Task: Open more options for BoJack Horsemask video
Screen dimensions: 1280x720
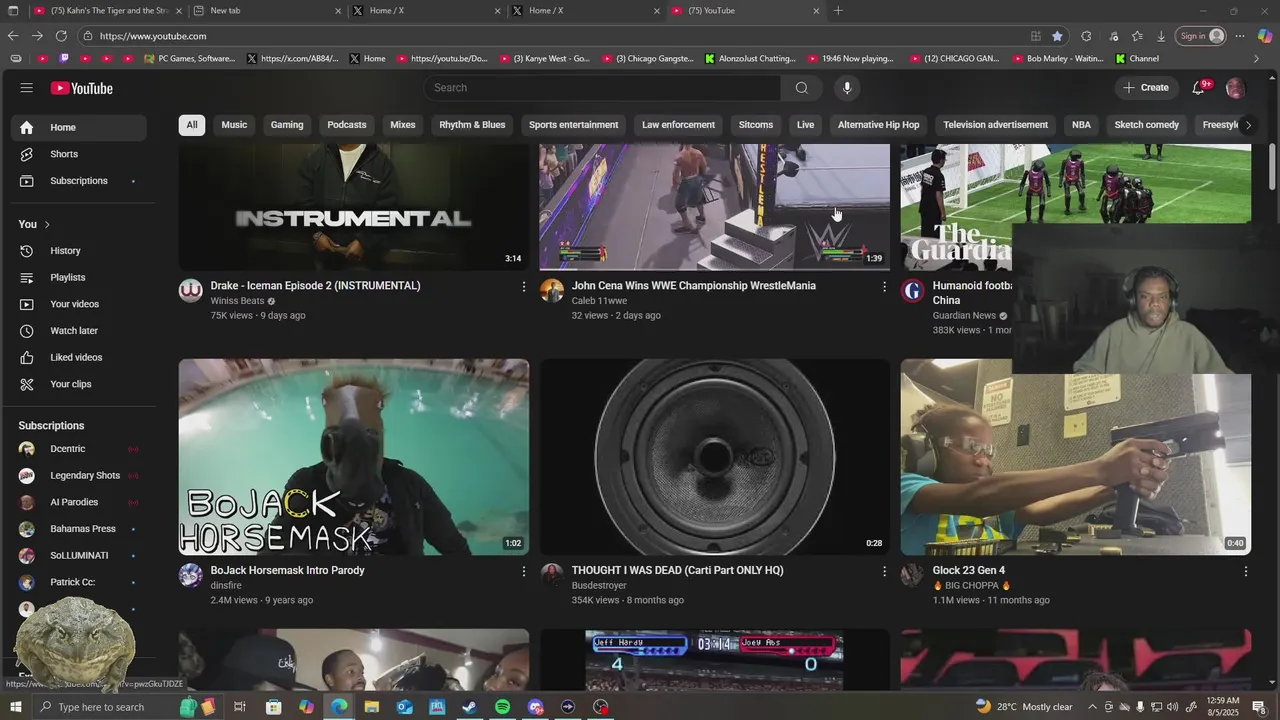Action: click(x=523, y=571)
